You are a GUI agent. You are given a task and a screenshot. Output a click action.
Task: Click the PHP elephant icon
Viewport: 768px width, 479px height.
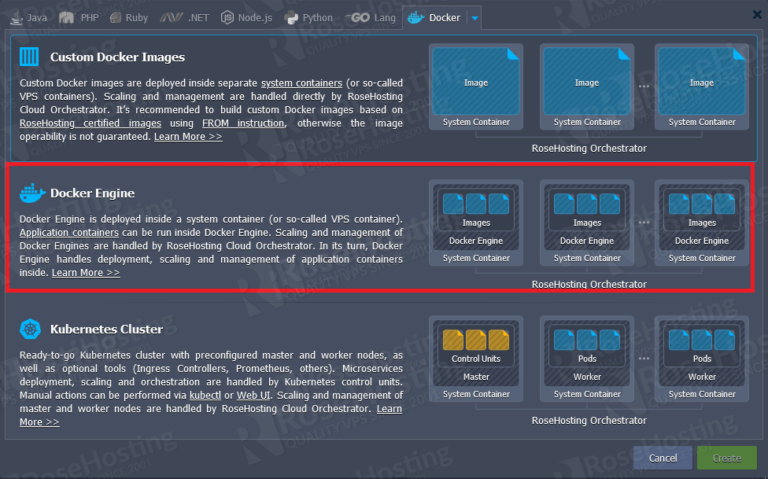66,18
